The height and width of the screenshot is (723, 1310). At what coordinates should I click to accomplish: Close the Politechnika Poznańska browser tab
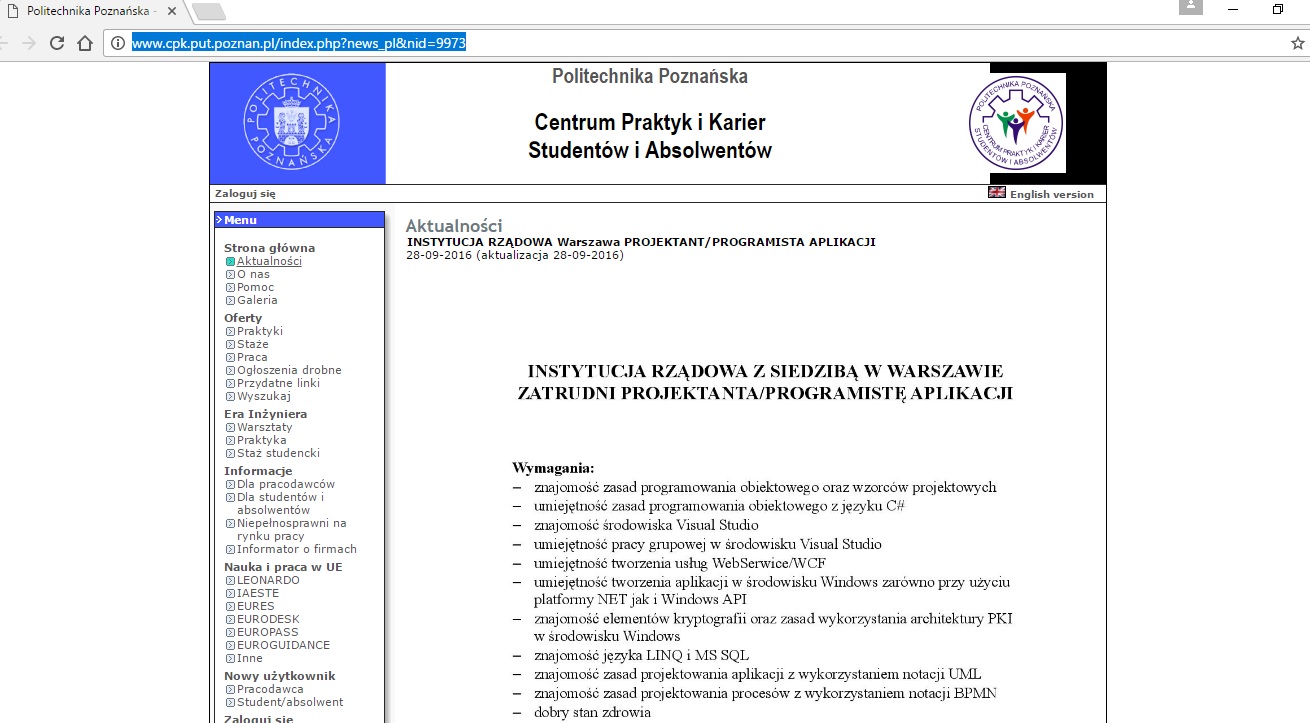point(172,10)
